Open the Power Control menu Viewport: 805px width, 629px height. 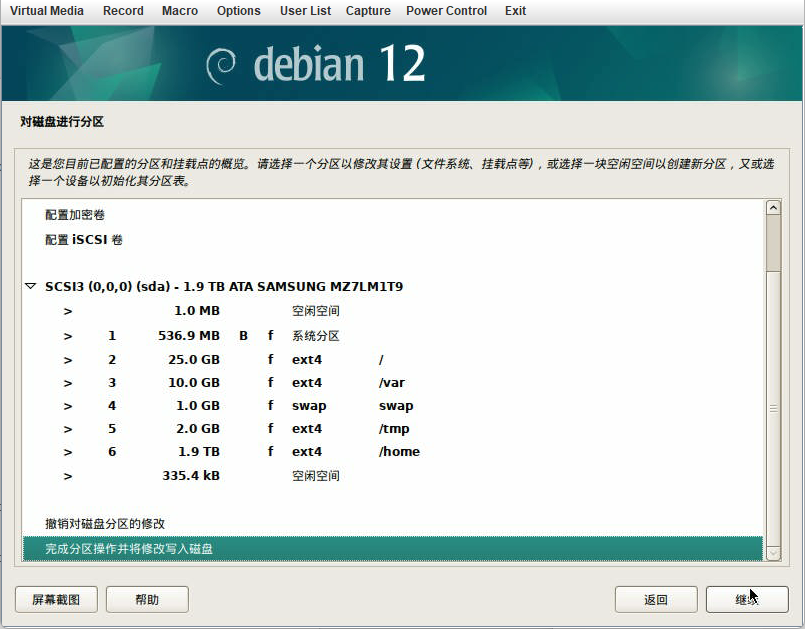pos(447,11)
